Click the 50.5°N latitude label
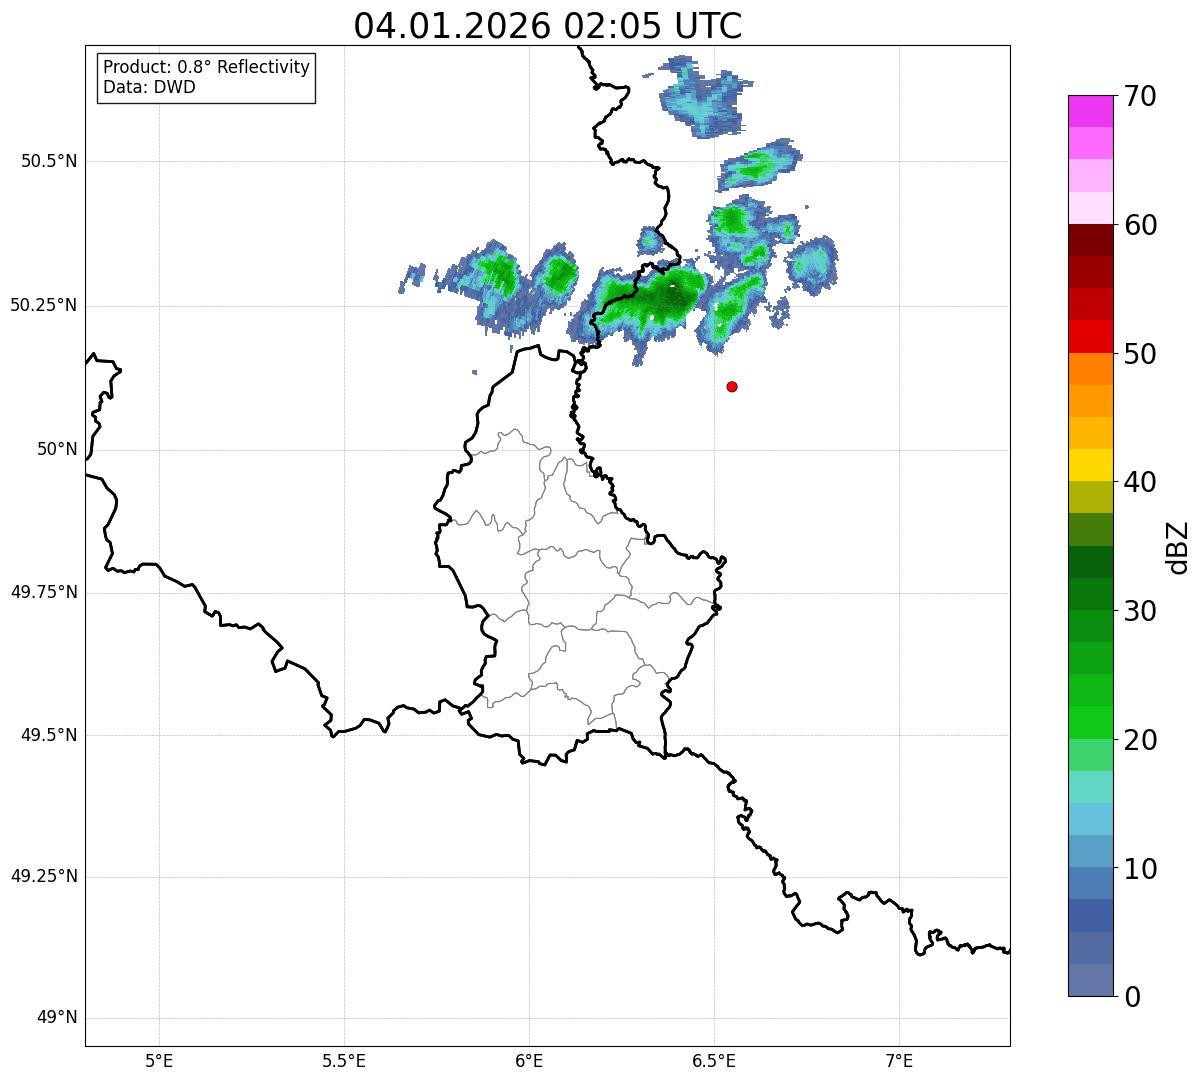 pos(48,161)
